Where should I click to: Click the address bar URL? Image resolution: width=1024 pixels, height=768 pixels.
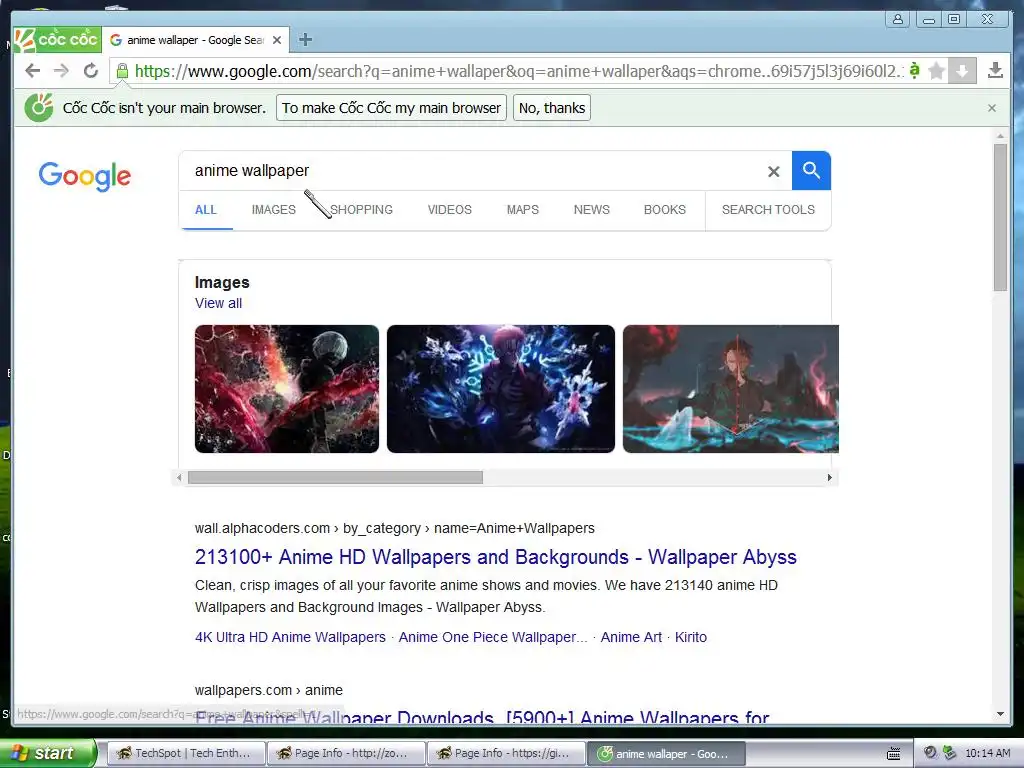519,71
